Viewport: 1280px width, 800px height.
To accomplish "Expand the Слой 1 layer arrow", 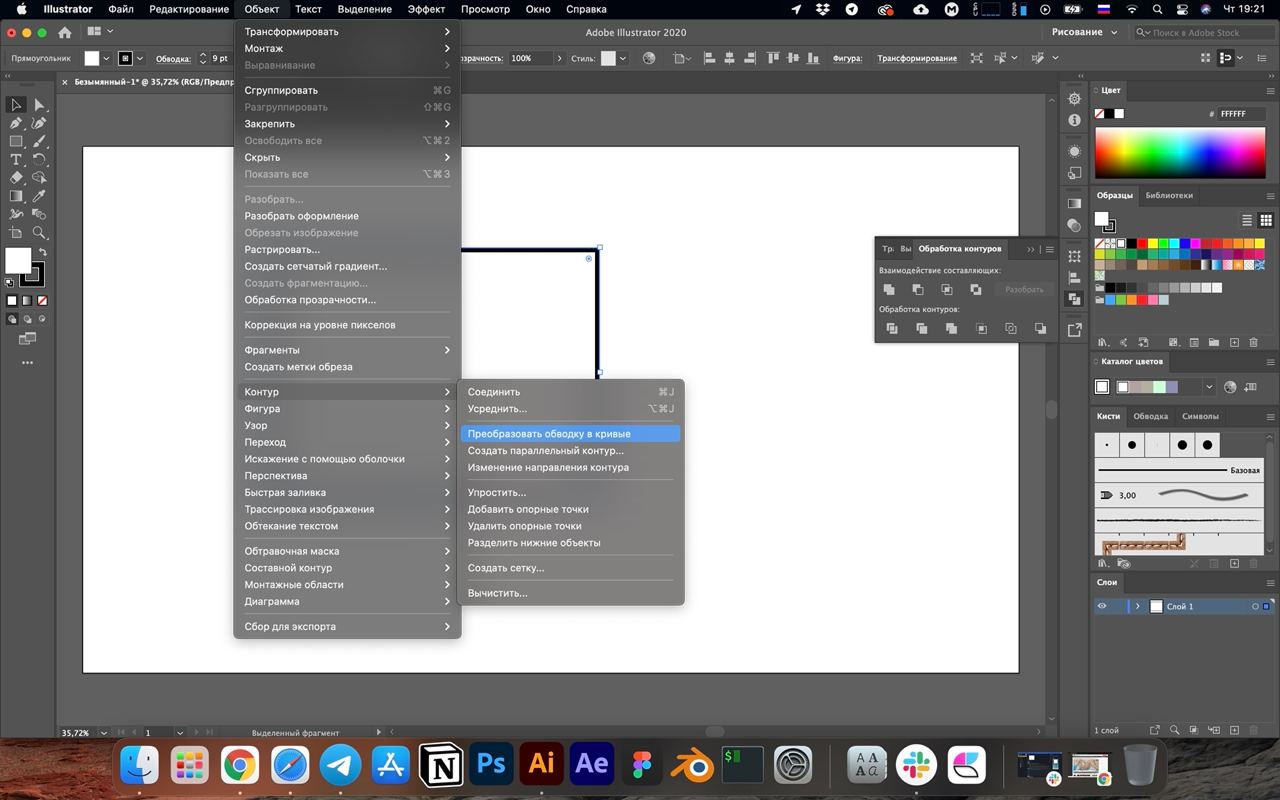I will point(1138,606).
